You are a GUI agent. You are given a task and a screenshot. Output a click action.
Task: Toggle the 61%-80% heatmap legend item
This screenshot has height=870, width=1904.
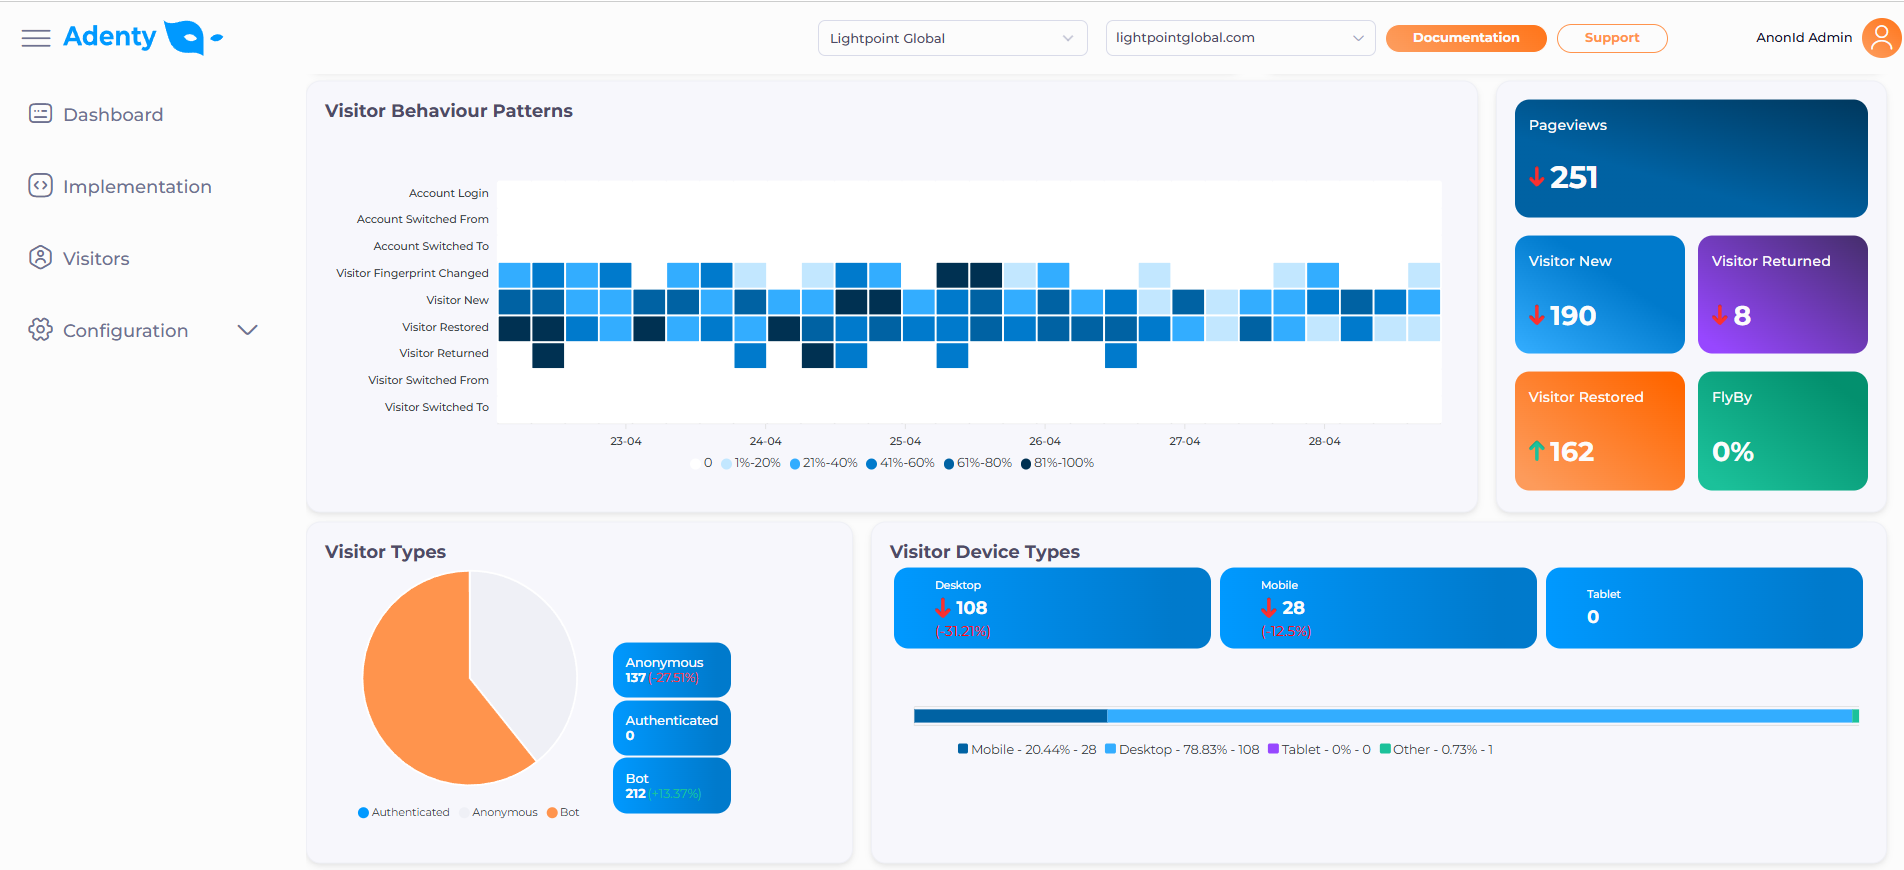978,463
